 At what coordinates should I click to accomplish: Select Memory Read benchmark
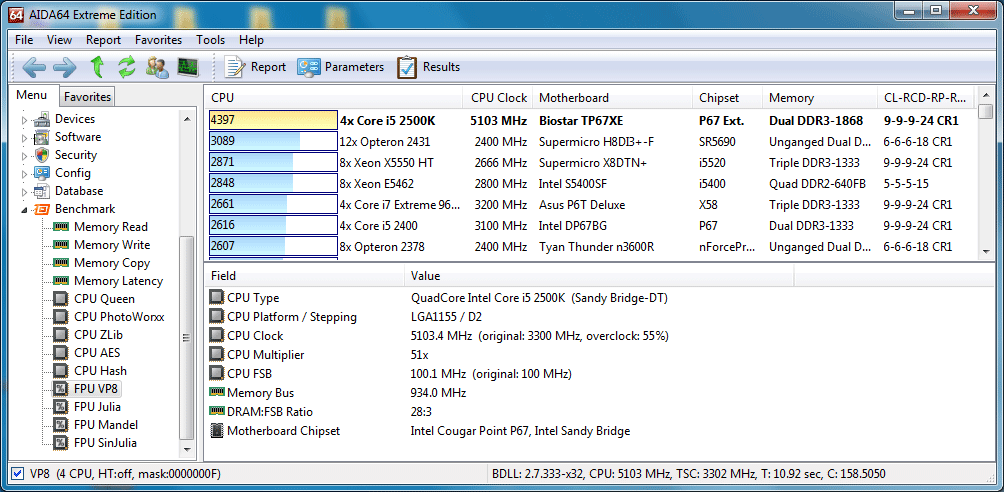tap(111, 227)
